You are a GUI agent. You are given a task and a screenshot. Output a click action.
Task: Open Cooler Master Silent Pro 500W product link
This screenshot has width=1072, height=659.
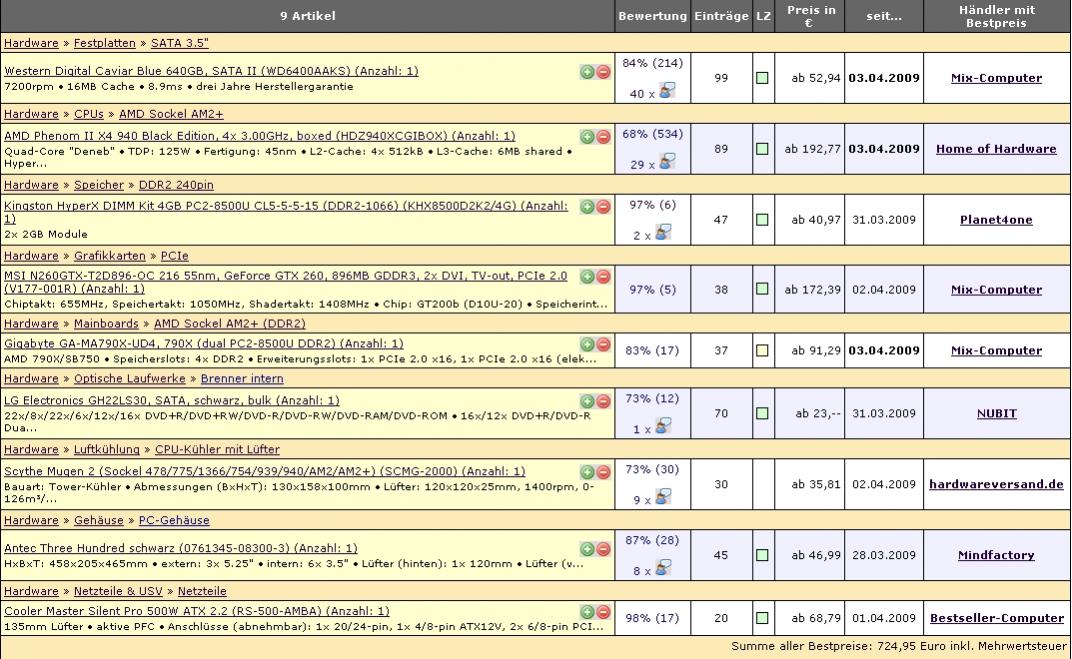197,611
